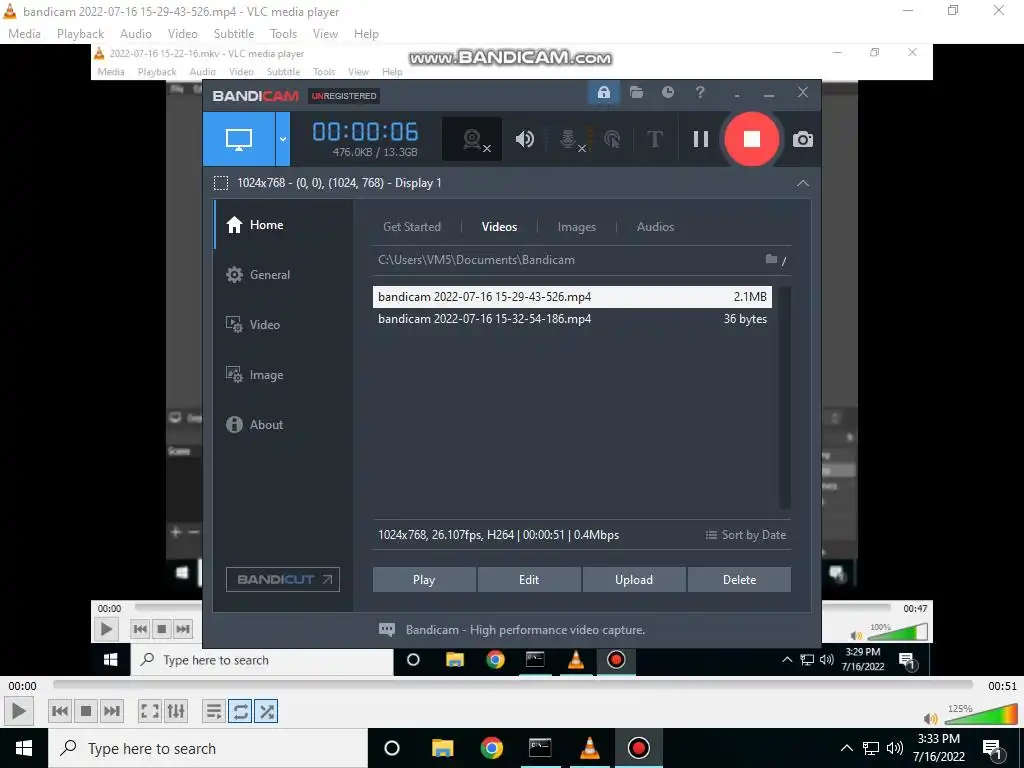Screen dimensions: 1024x768
Task: Adjust the outer VLC 125% volume slider
Action: 980,716
